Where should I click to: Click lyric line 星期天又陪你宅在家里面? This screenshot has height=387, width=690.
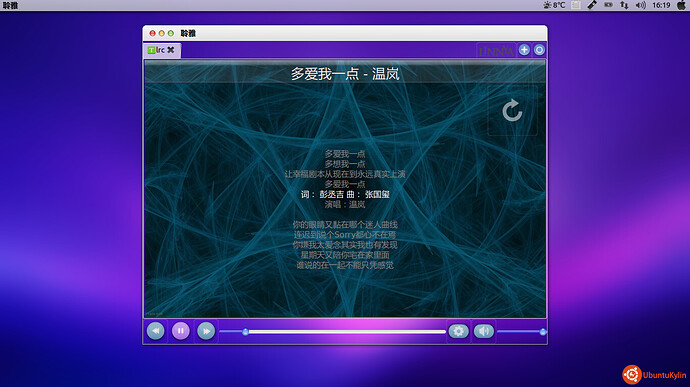coord(345,255)
